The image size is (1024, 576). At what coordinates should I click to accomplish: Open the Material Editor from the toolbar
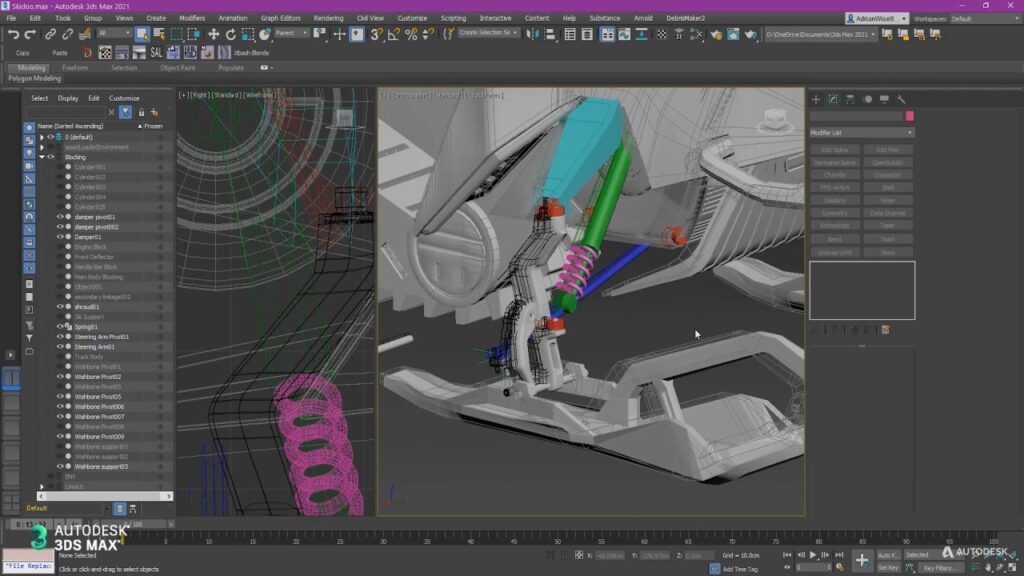pos(661,34)
